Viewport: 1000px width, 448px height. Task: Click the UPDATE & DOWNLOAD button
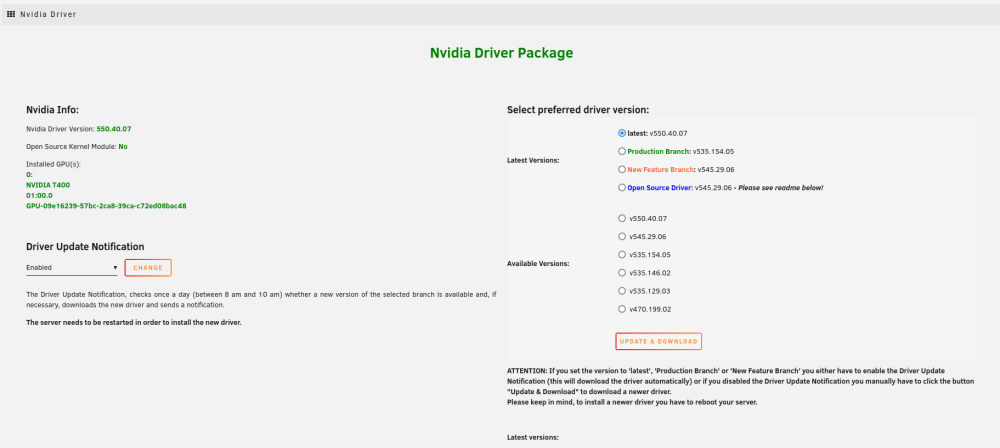coord(658,341)
